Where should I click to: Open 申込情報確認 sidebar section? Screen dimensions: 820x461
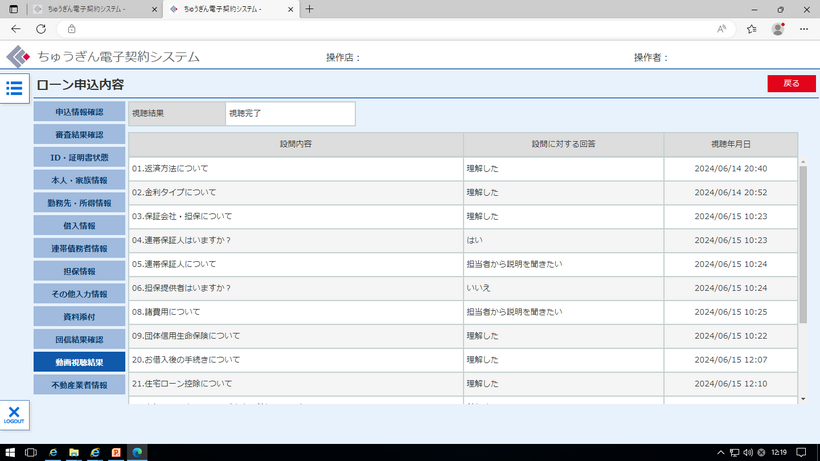(x=79, y=111)
